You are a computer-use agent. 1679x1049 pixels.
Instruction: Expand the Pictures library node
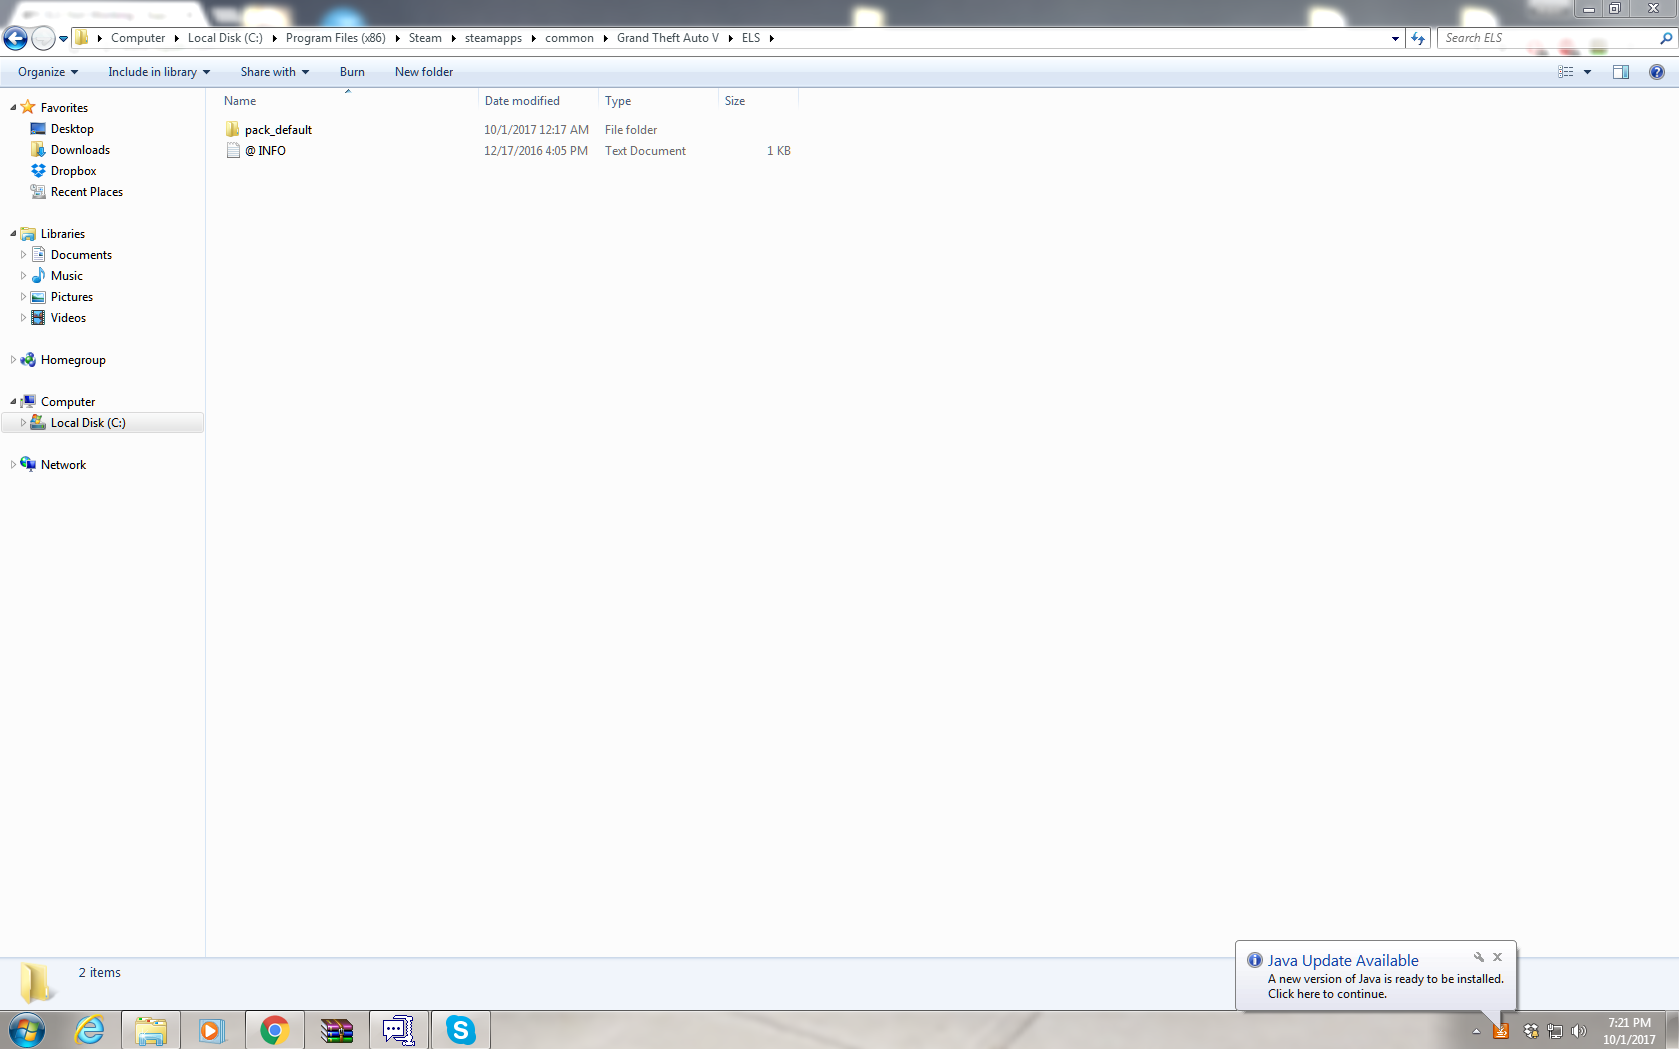coord(23,297)
